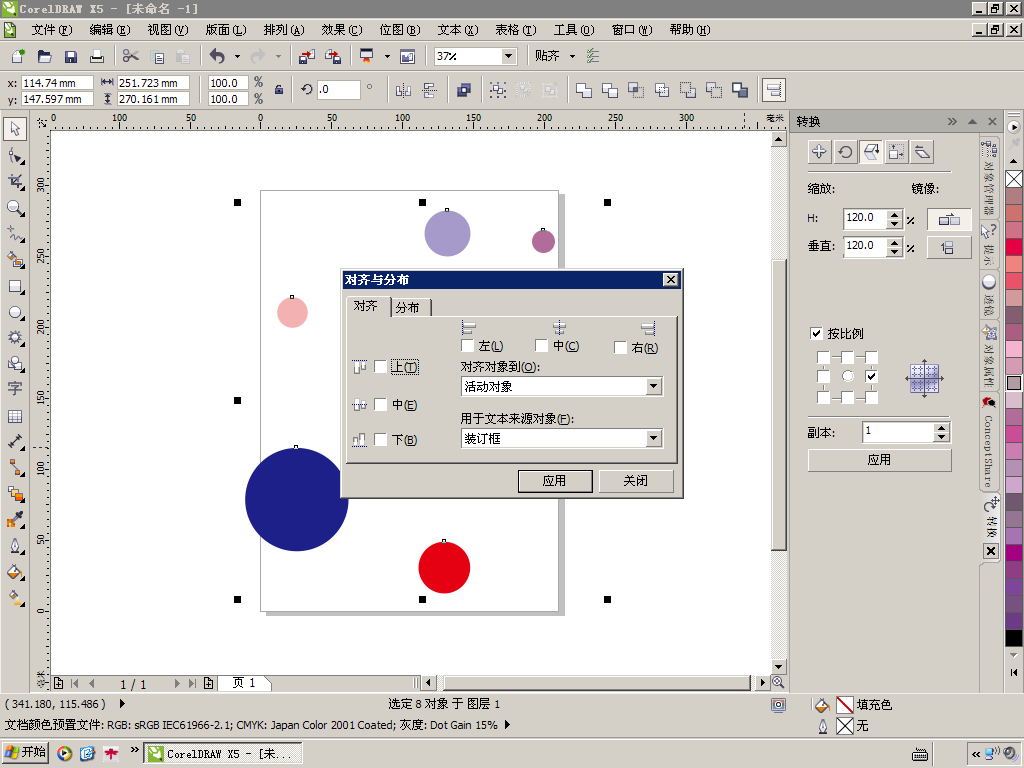1024x768 pixels.
Task: Click the vertical mirror button
Action: click(949, 248)
